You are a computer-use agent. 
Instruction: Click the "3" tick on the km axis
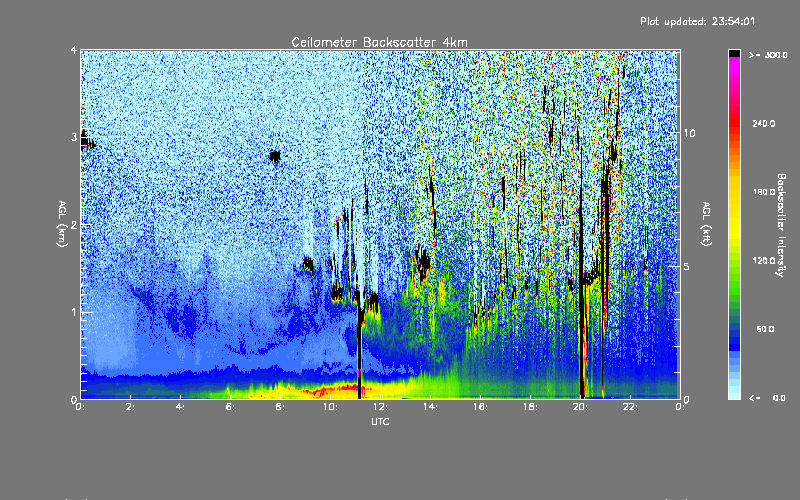pos(74,137)
